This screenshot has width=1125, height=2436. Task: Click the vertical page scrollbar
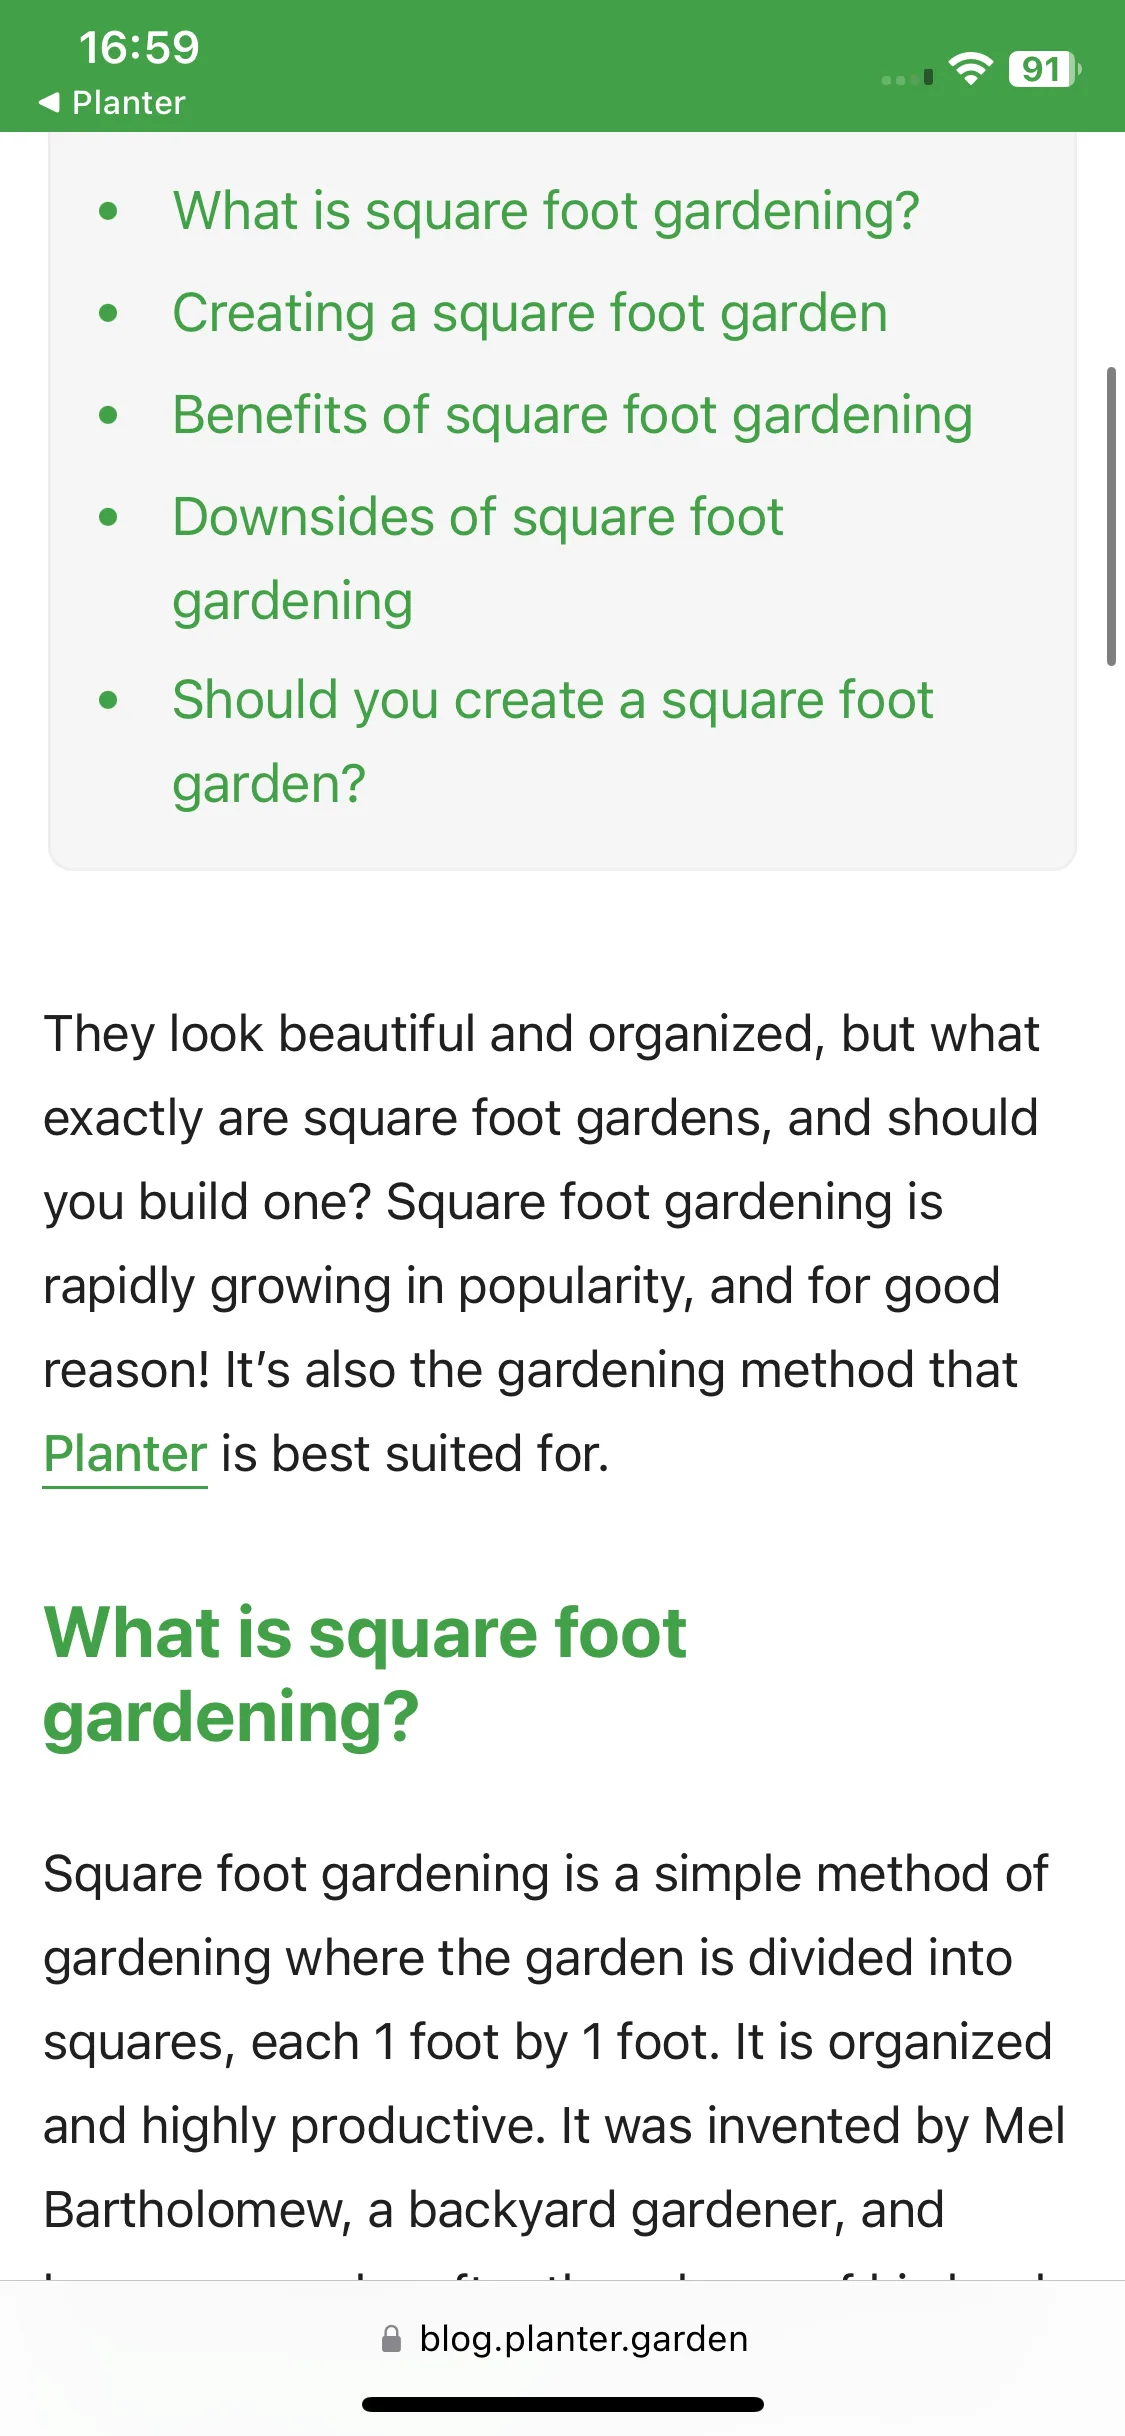click(1111, 516)
